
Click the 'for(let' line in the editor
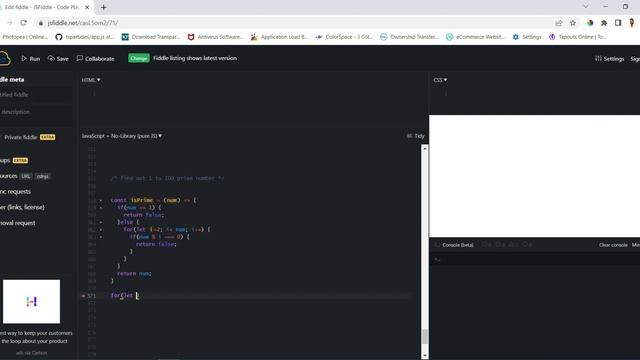(x=124, y=296)
